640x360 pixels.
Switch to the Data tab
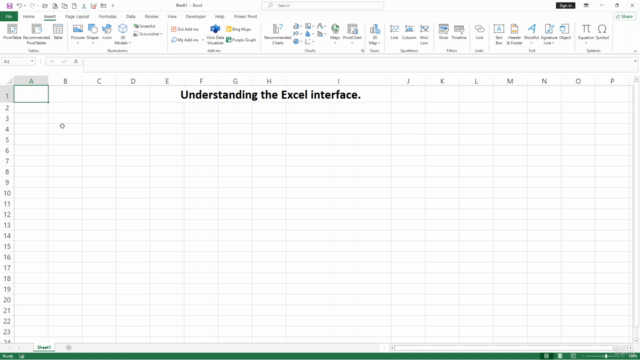tap(131, 16)
